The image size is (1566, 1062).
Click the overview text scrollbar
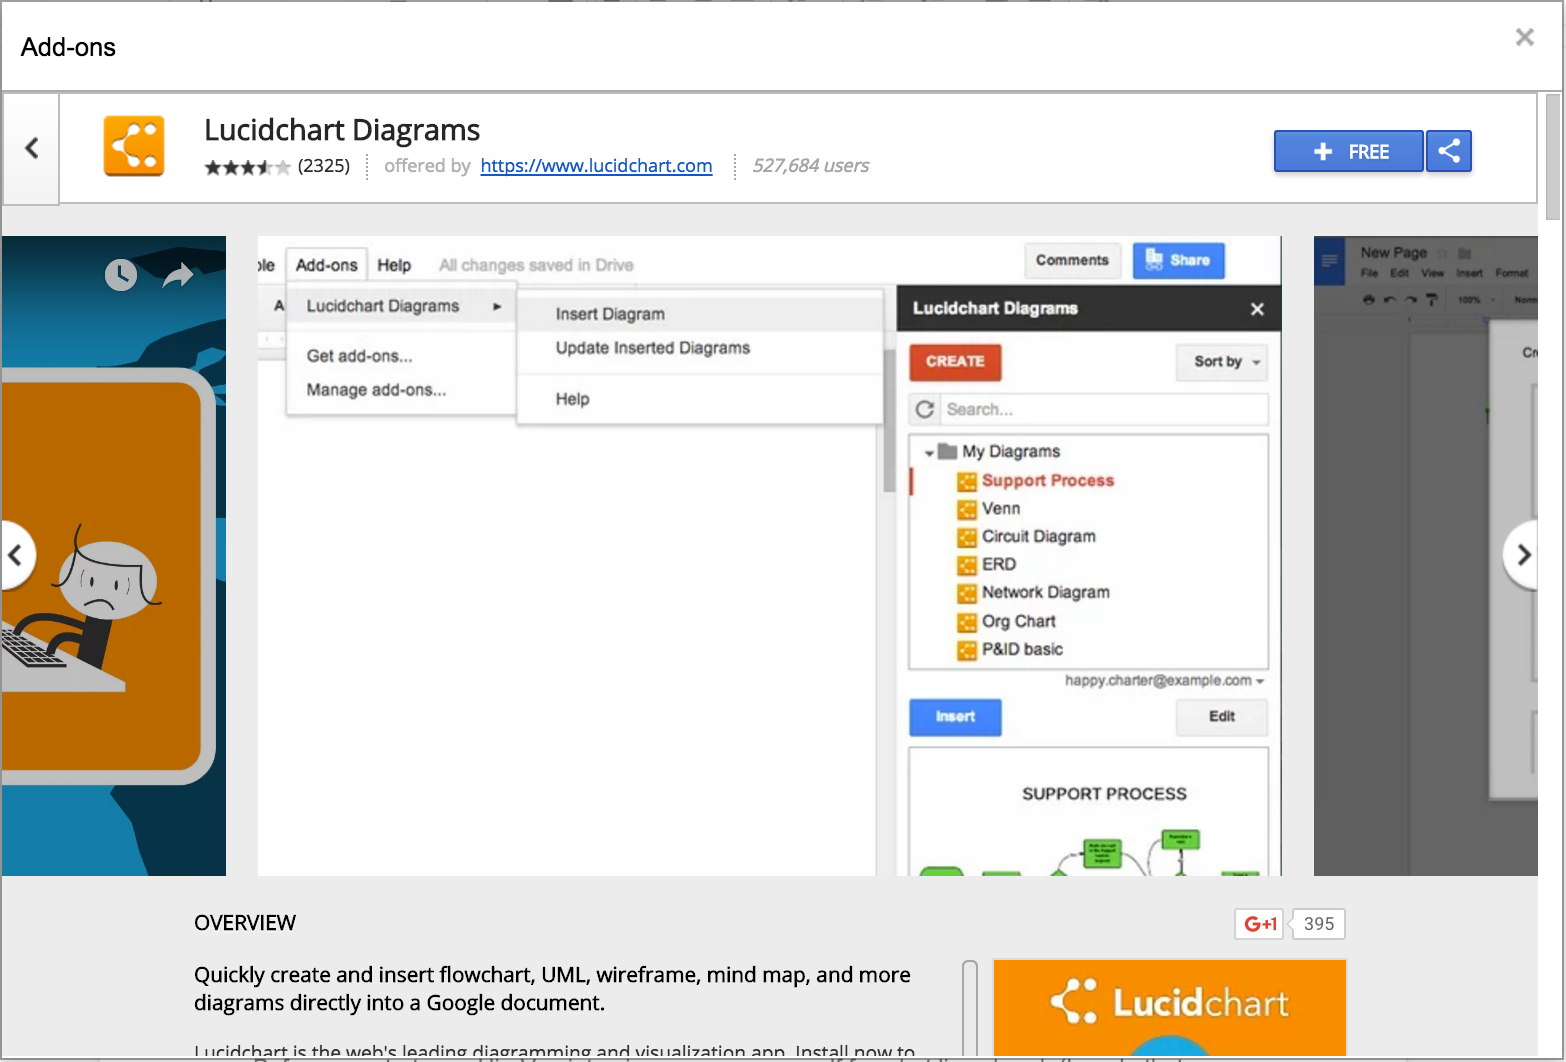click(x=969, y=1008)
